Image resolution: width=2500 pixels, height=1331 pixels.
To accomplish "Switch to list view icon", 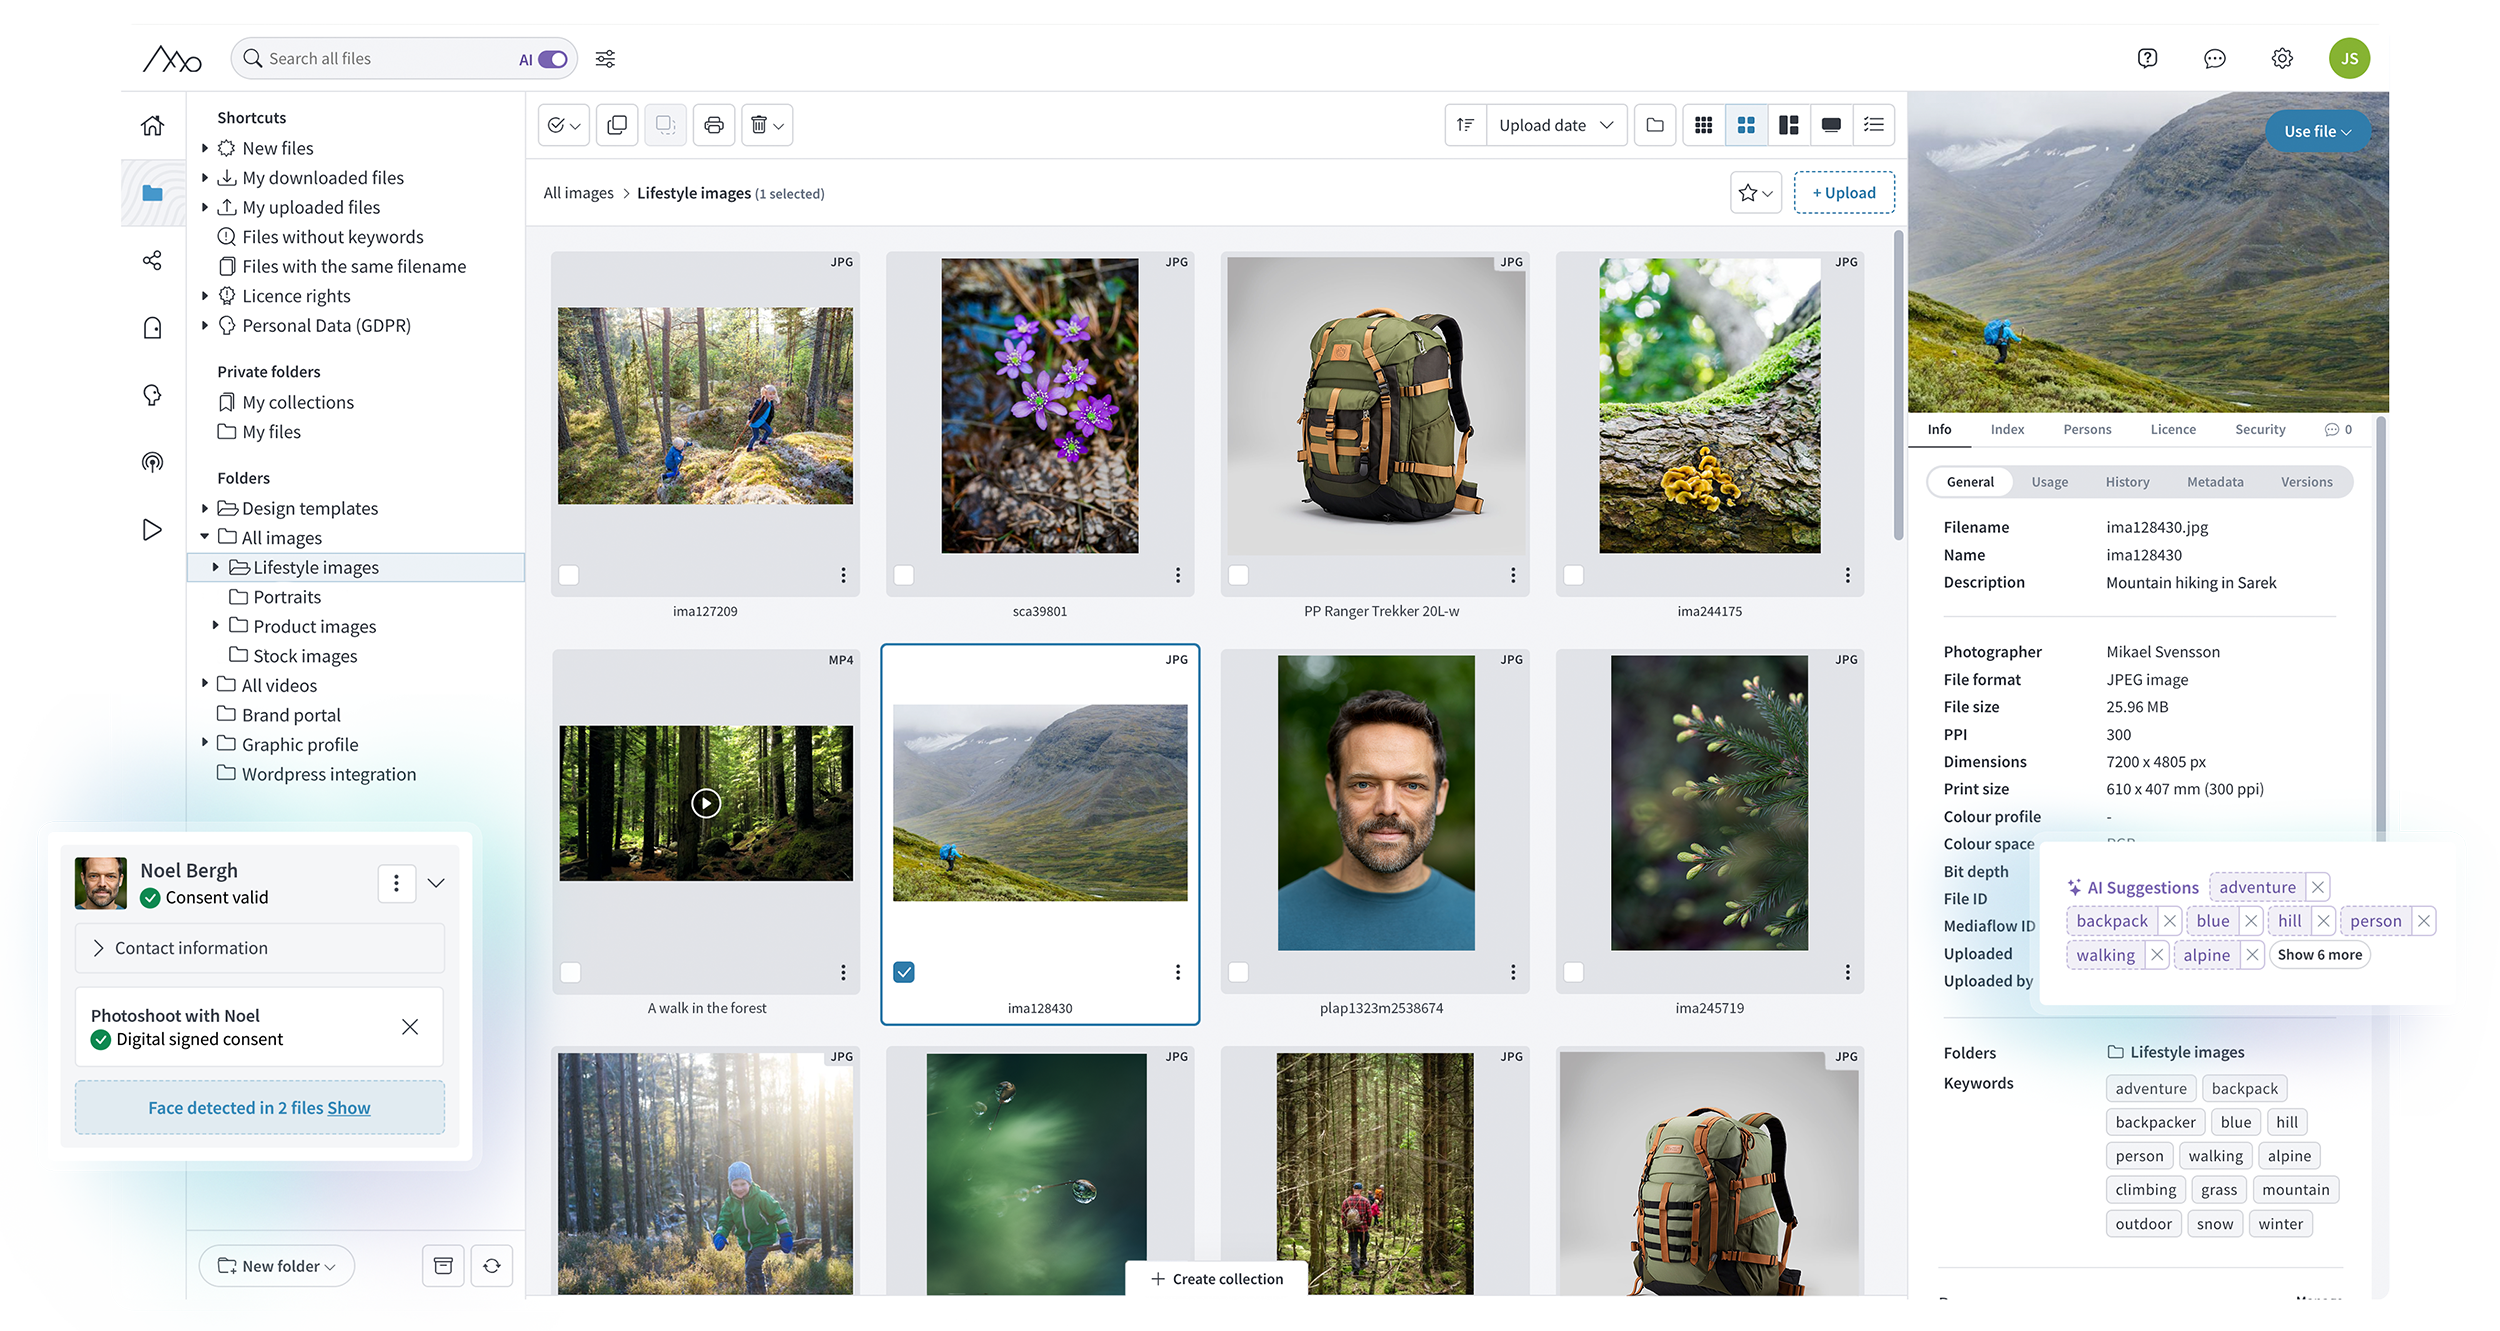I will [x=1873, y=125].
